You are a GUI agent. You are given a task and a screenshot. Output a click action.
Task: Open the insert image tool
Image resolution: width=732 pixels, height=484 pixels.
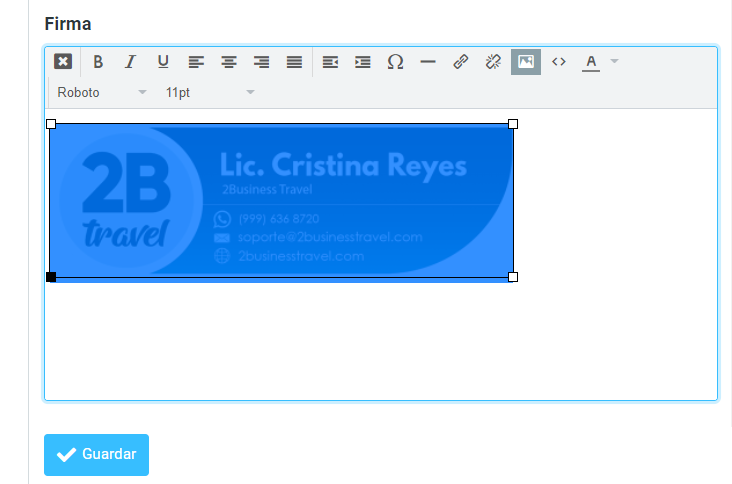(526, 62)
